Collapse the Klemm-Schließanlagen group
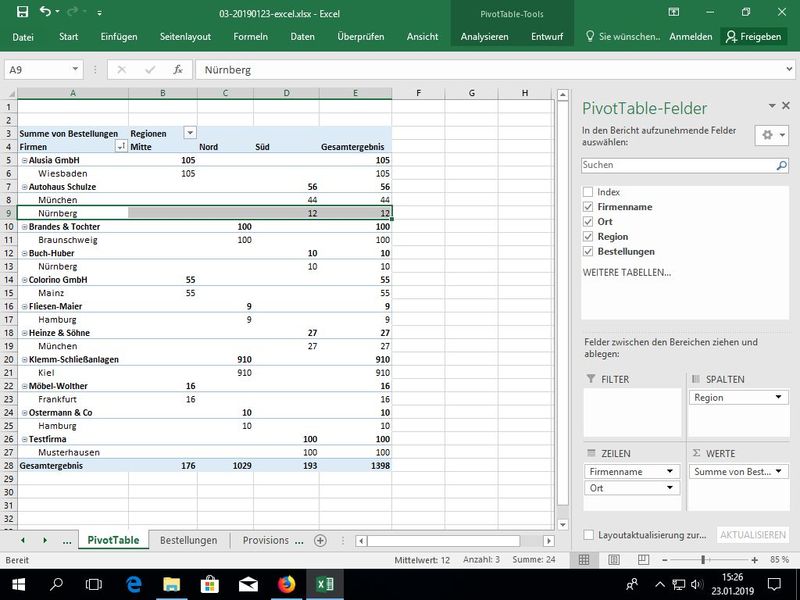Image resolution: width=800 pixels, height=600 pixels. tap(24, 359)
